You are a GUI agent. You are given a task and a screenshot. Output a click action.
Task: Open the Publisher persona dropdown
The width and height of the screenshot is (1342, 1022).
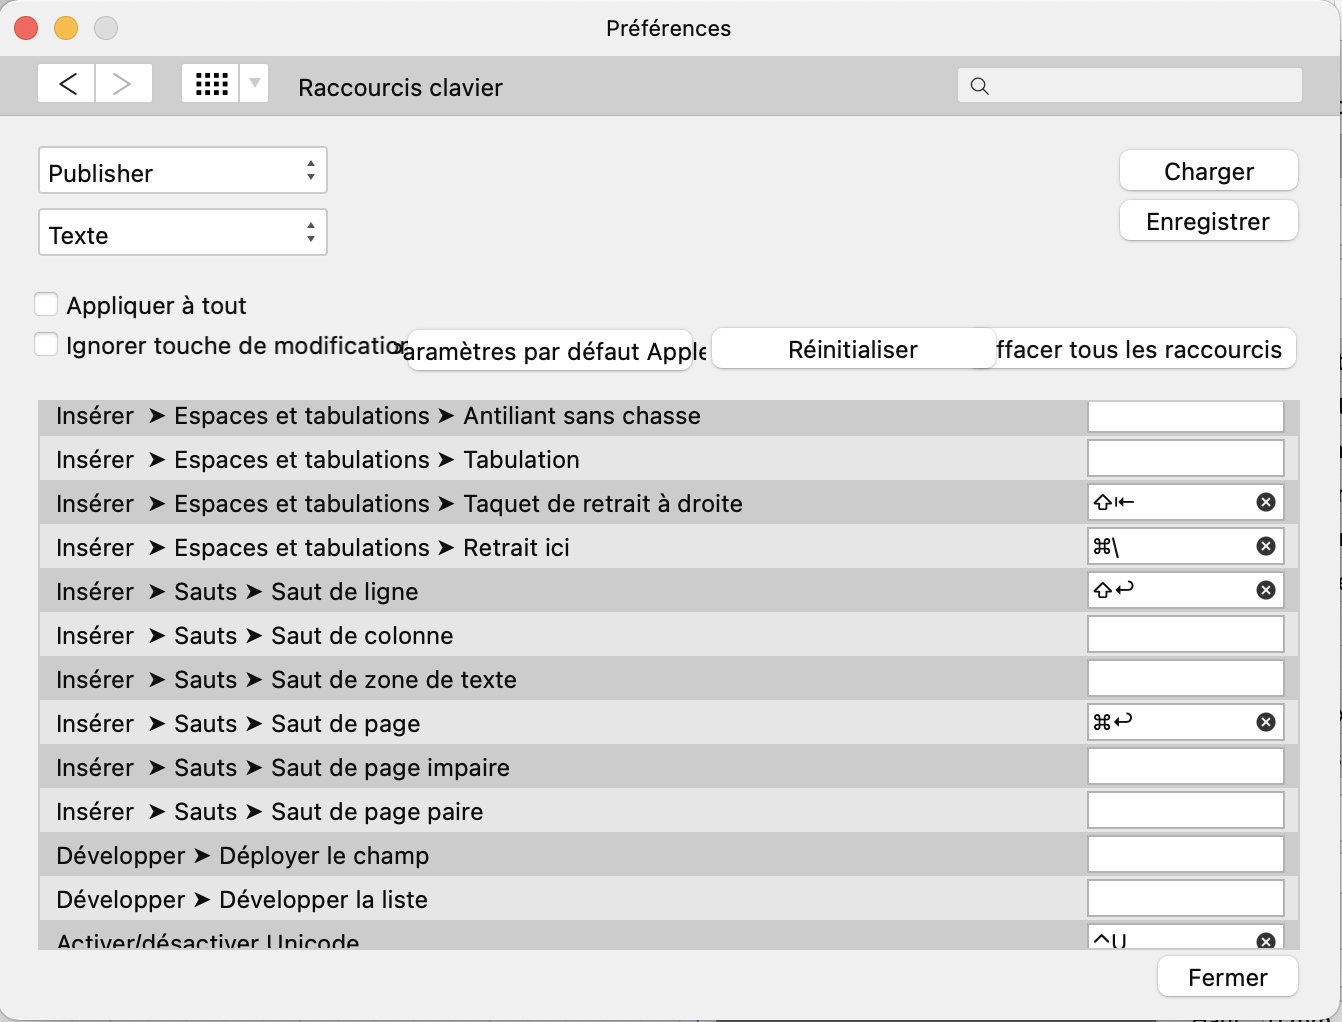[183, 172]
